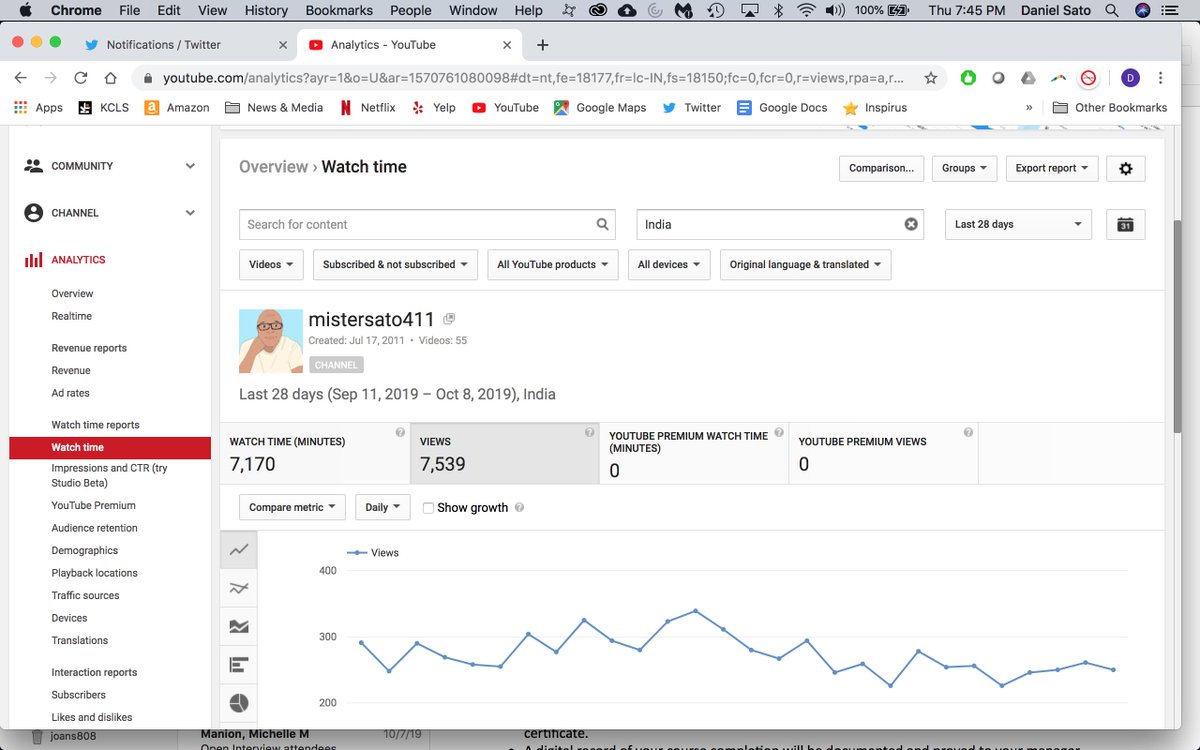Open Likes and dislikes report
Screen dimensions: 1200x750
pyautogui.click(x=91, y=718)
